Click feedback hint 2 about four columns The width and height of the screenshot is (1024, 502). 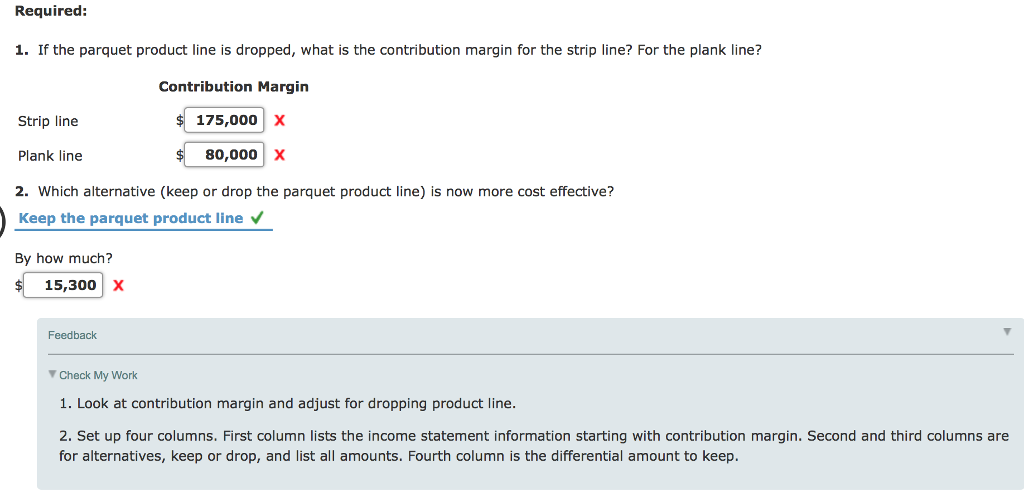click(534, 446)
